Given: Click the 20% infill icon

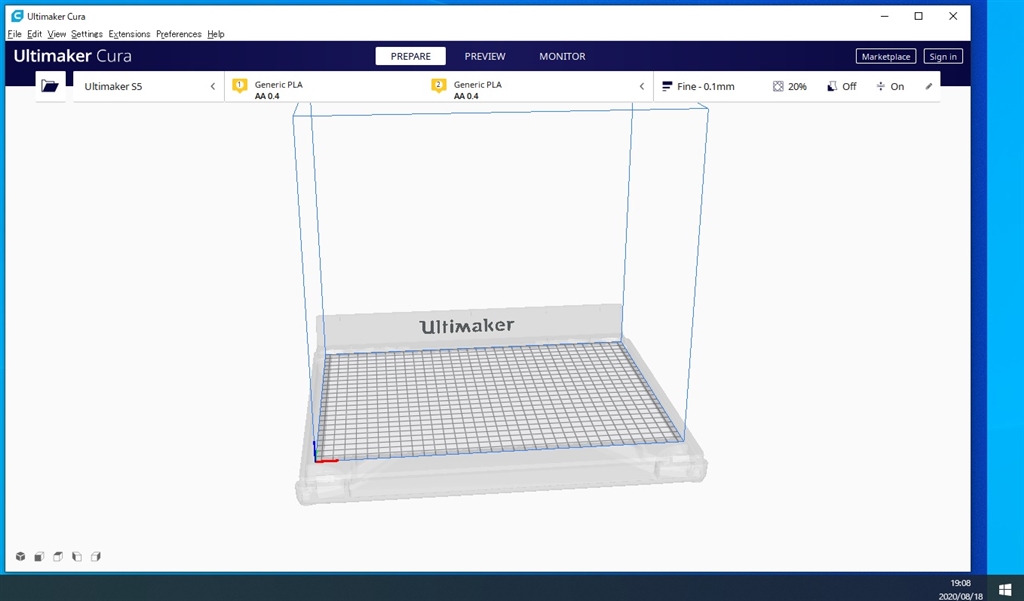Looking at the screenshot, I should (x=778, y=86).
